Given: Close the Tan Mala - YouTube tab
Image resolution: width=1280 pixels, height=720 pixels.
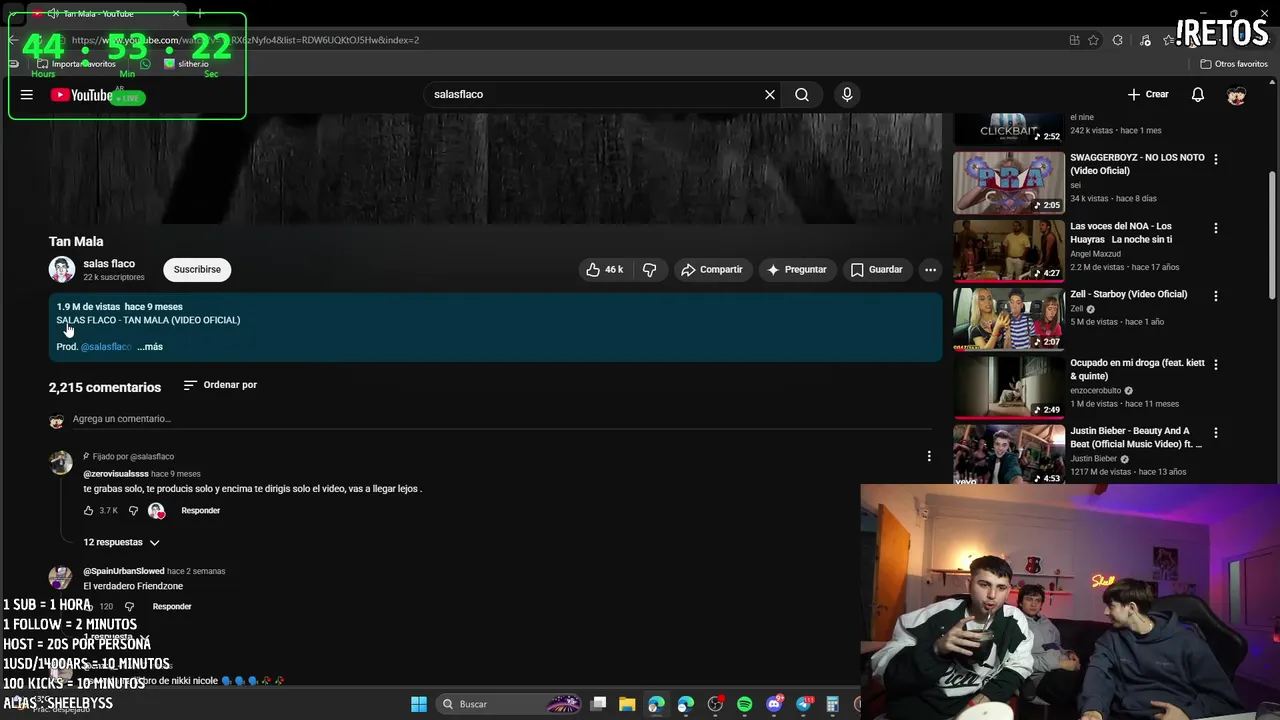Looking at the screenshot, I should [176, 13].
